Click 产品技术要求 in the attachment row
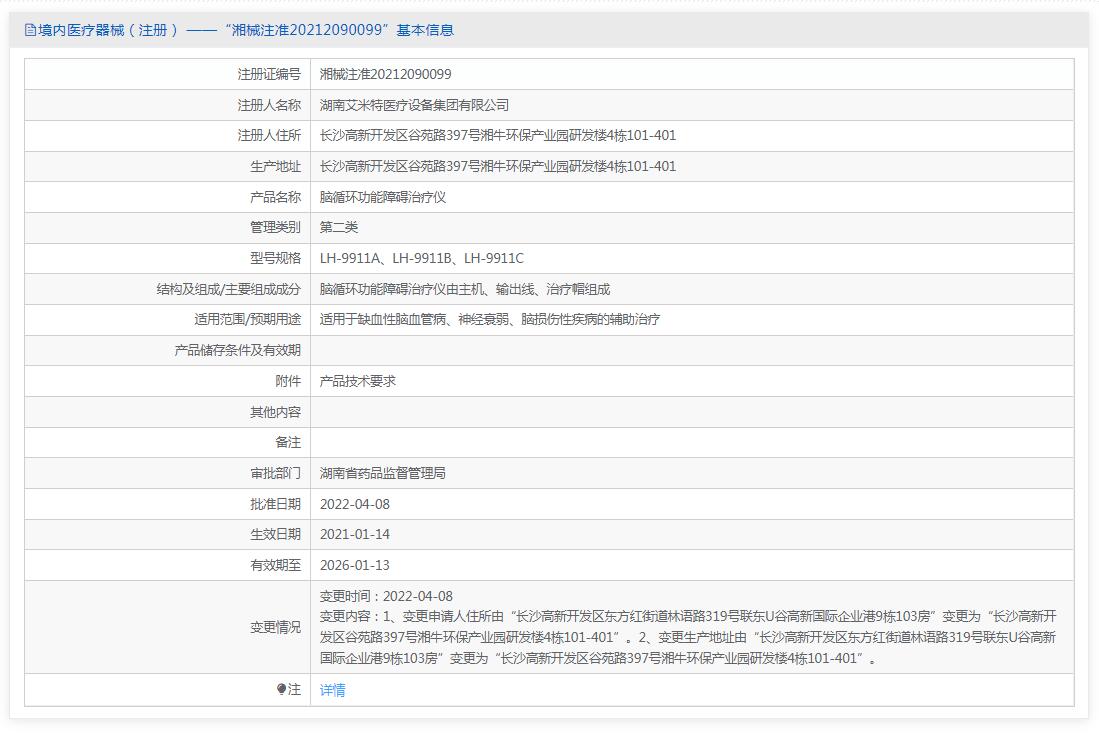Viewport: 1099px width, 741px height. pos(357,381)
